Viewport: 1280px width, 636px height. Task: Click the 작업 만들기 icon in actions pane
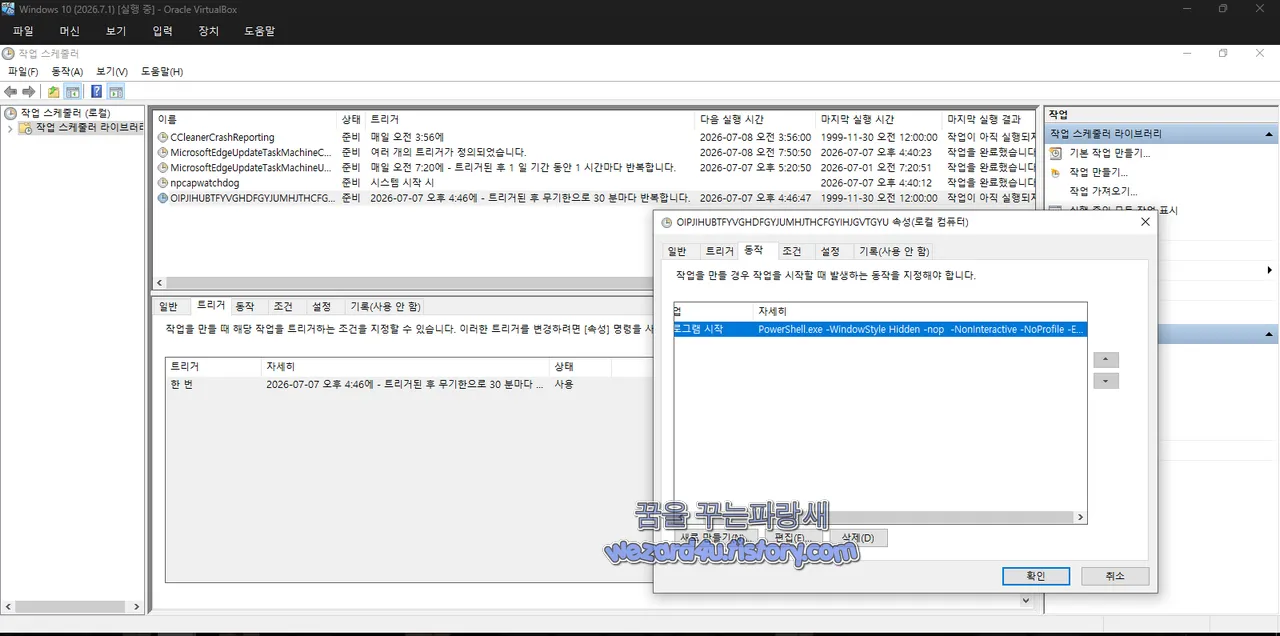(x=1056, y=172)
